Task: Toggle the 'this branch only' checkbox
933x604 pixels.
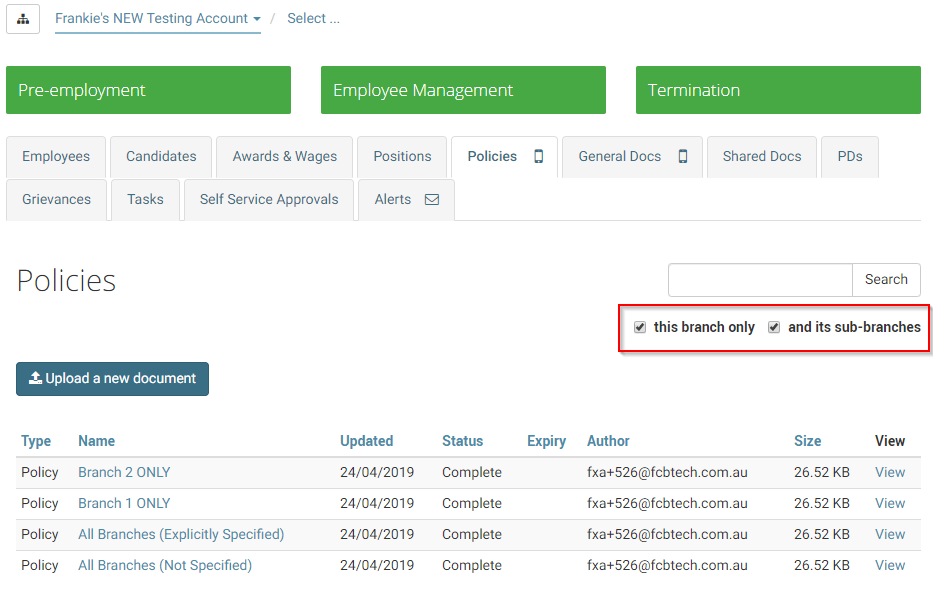Action: click(640, 327)
